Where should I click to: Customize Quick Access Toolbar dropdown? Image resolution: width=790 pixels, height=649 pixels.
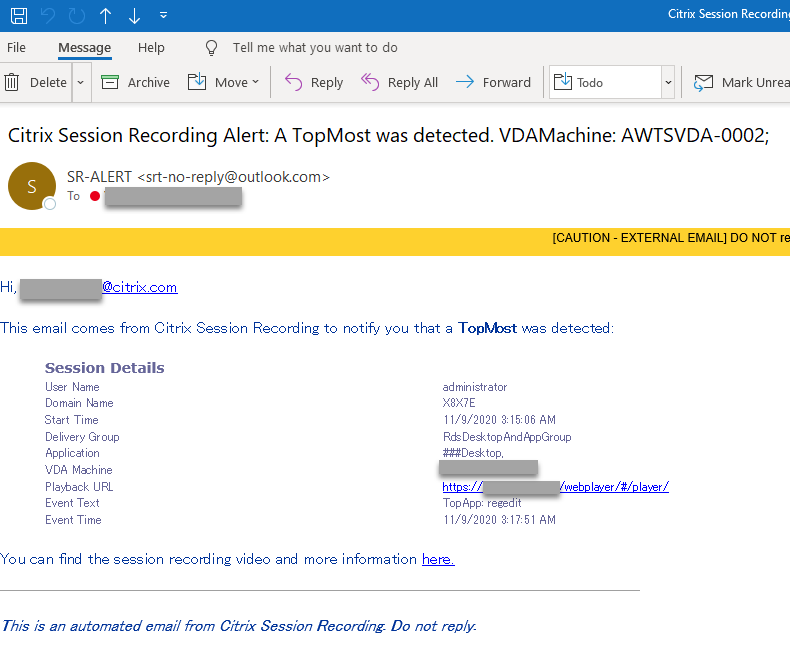pos(163,15)
